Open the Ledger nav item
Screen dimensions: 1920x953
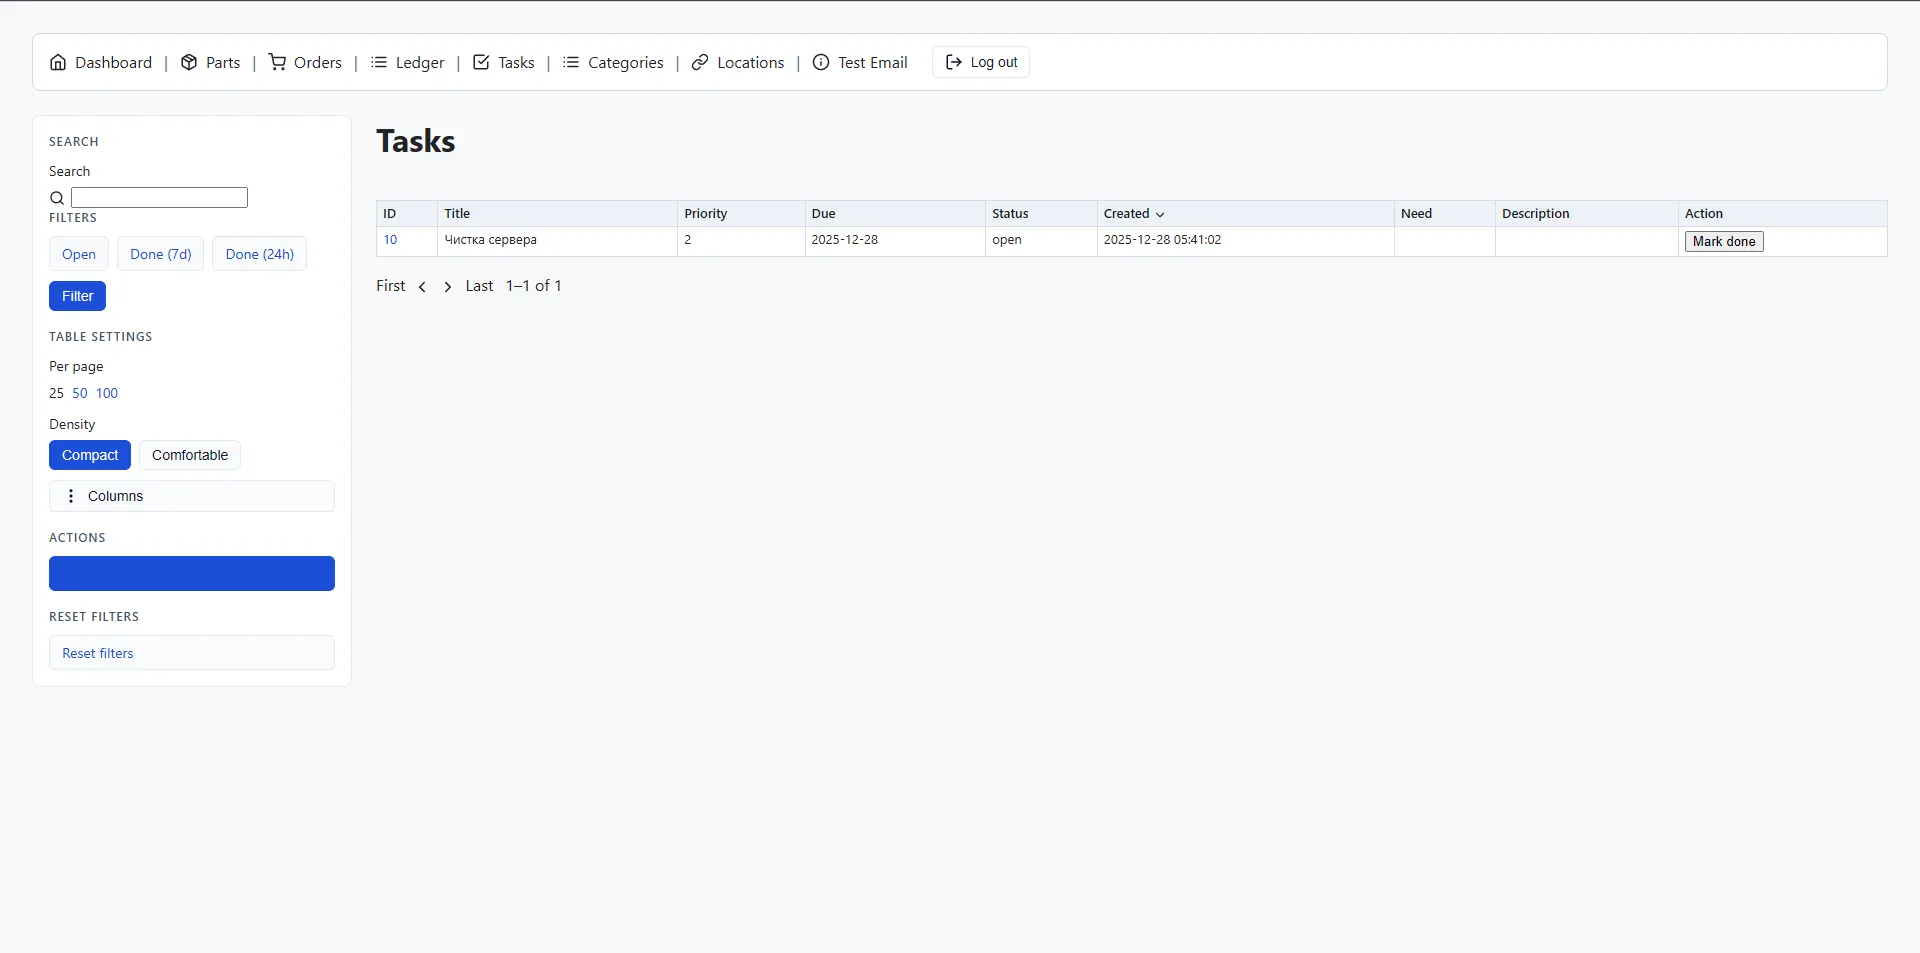[407, 62]
